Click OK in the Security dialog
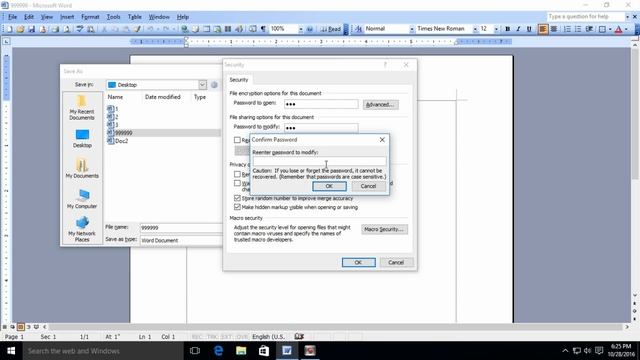The height and width of the screenshot is (360, 640). [358, 262]
